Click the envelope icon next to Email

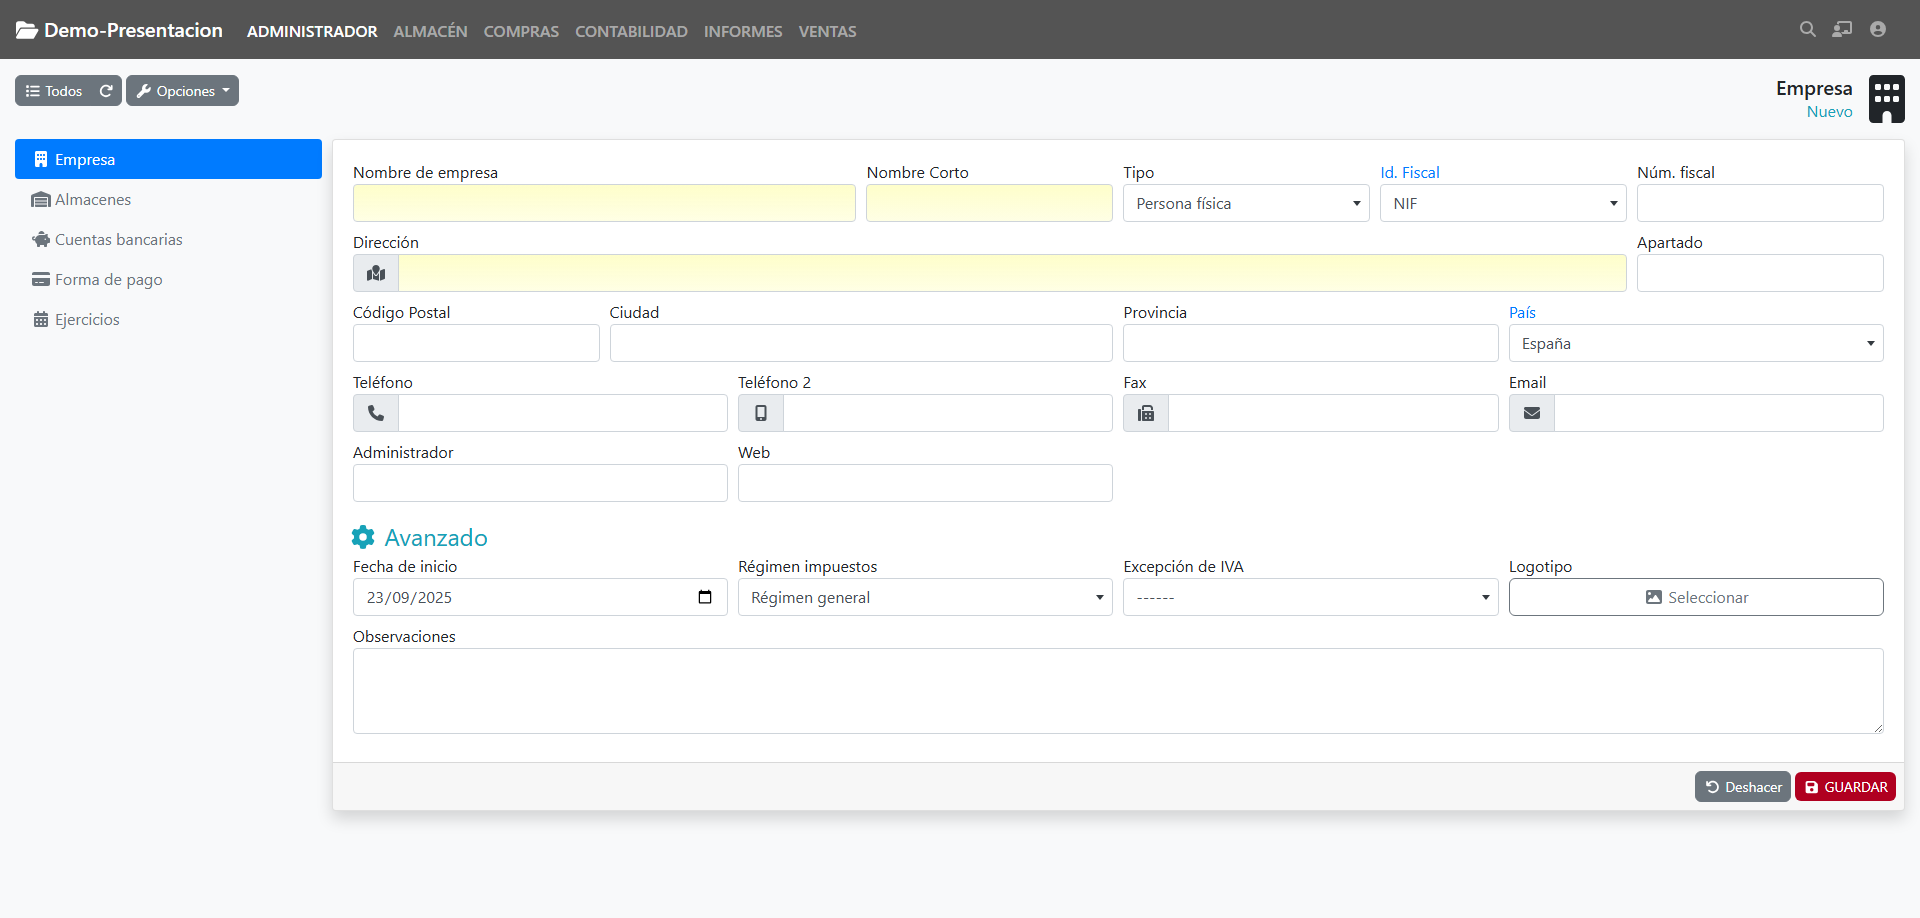[x=1531, y=413]
